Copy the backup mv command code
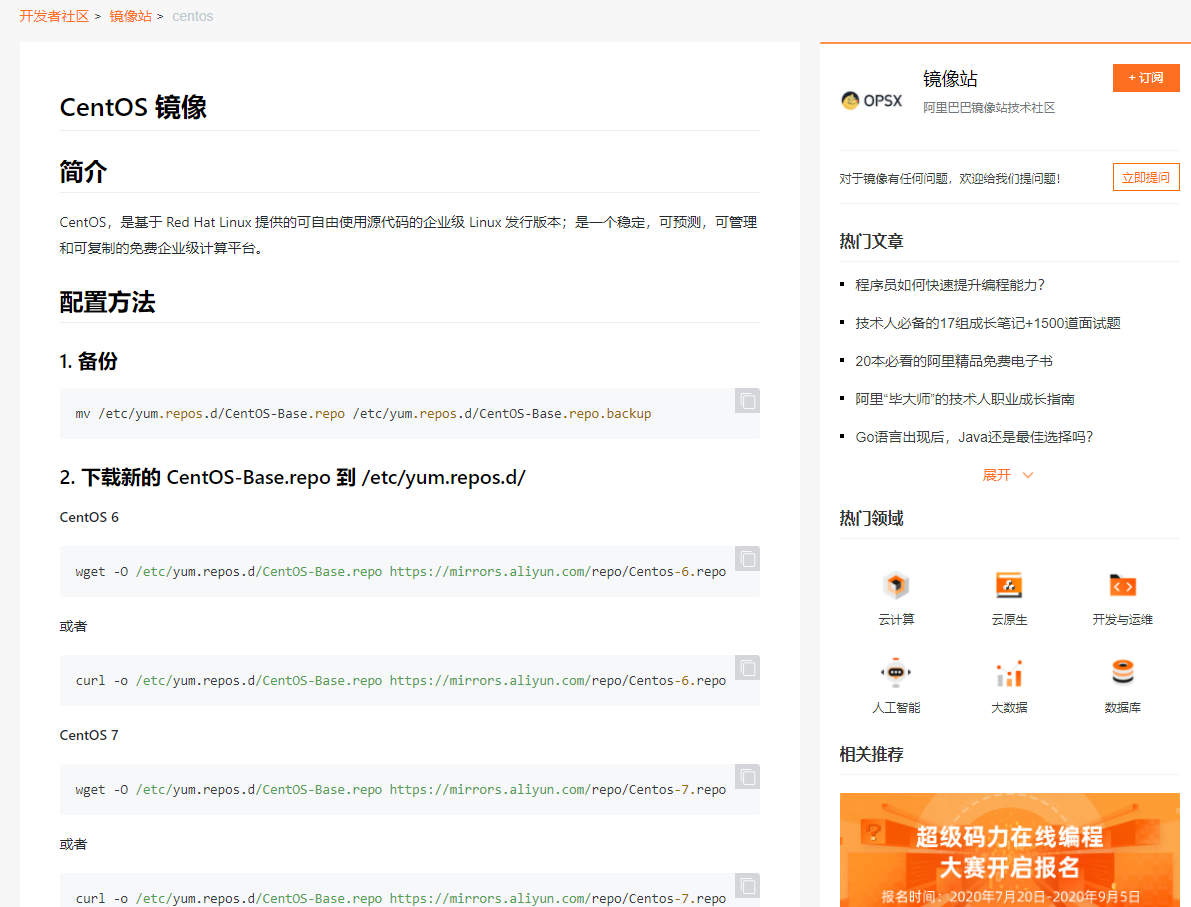1191x907 pixels. [747, 401]
